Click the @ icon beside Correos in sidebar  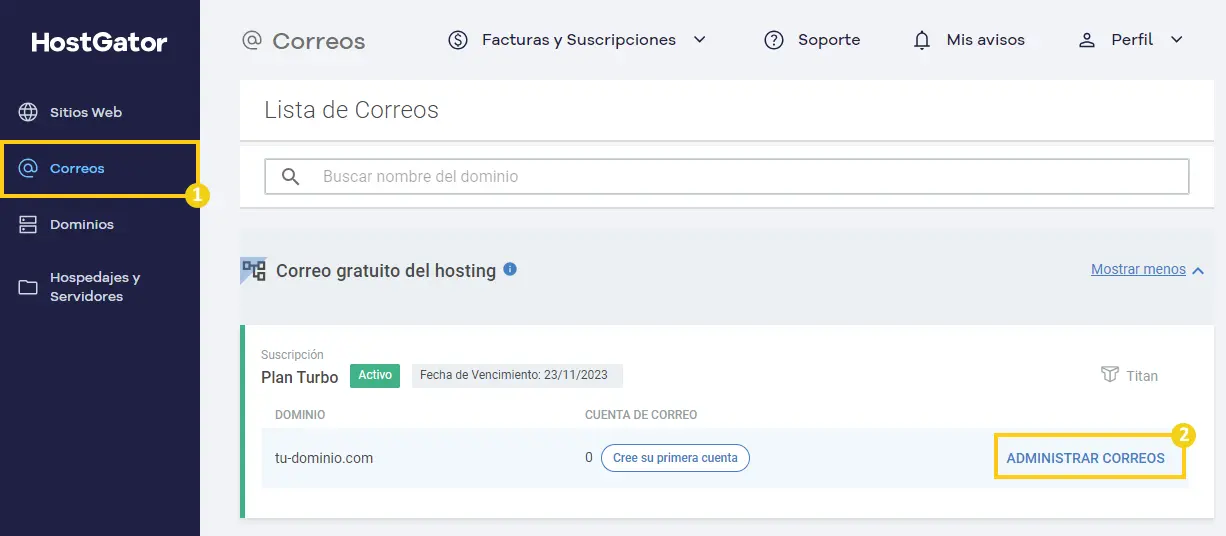(29, 168)
